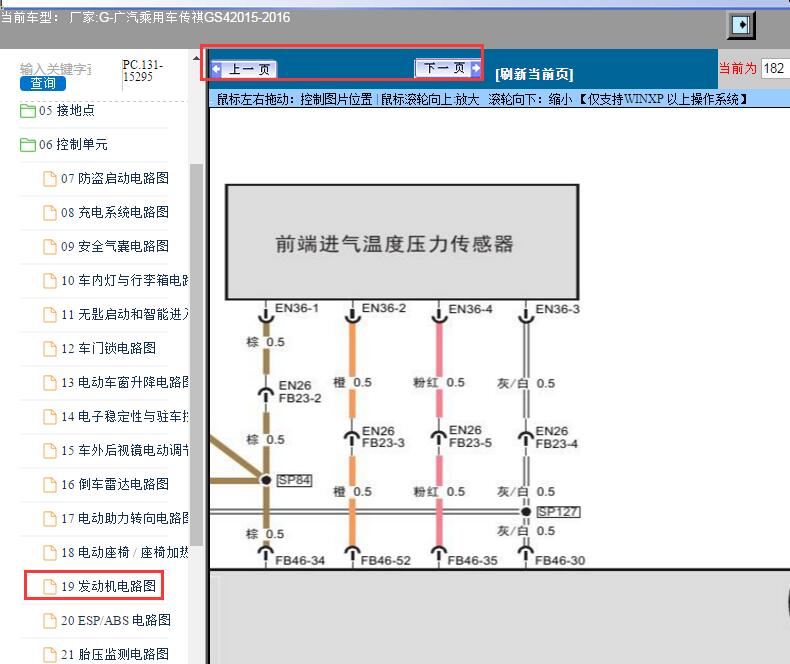The width and height of the screenshot is (790, 664).
Task: Open 20 ESP/ABS 电路图
Action: click(116, 621)
